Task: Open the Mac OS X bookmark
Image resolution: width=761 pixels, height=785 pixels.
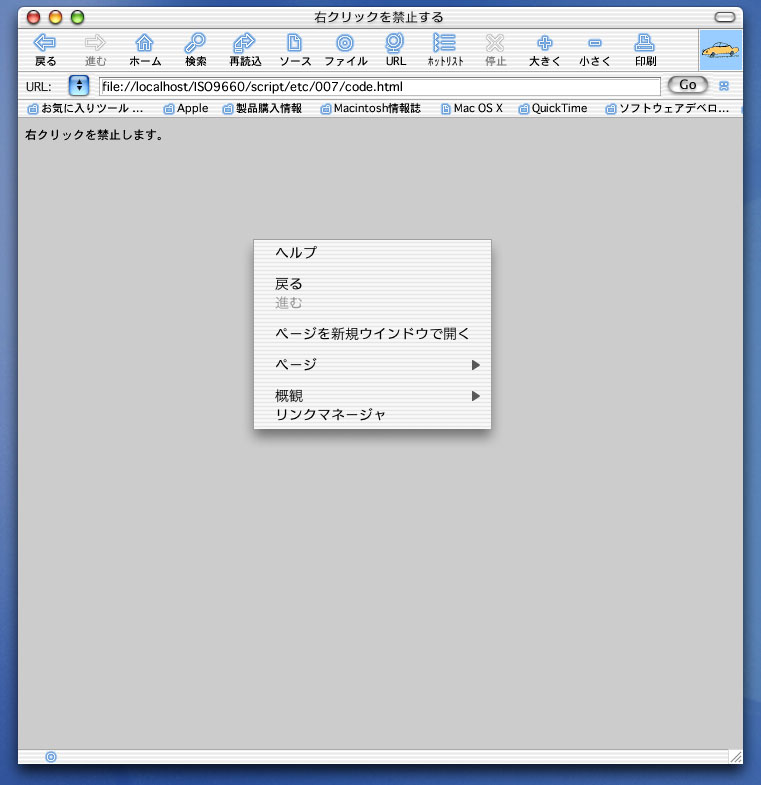Action: click(x=472, y=109)
